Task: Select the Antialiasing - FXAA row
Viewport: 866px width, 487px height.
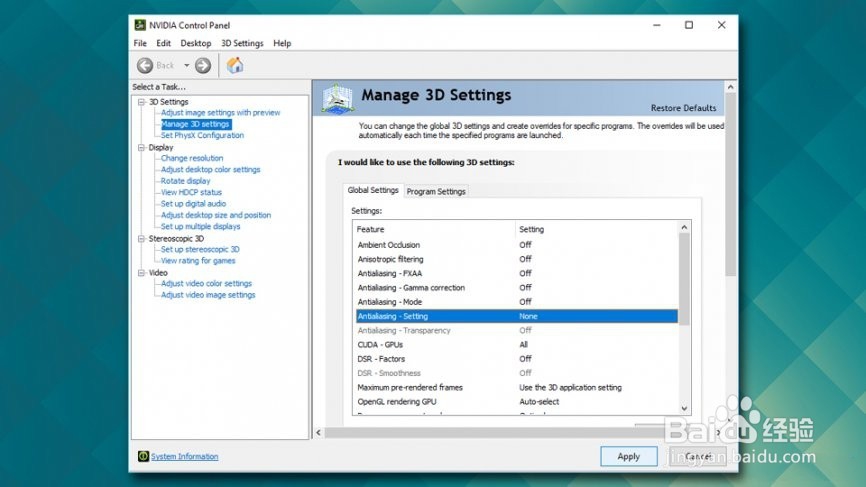Action: point(517,273)
